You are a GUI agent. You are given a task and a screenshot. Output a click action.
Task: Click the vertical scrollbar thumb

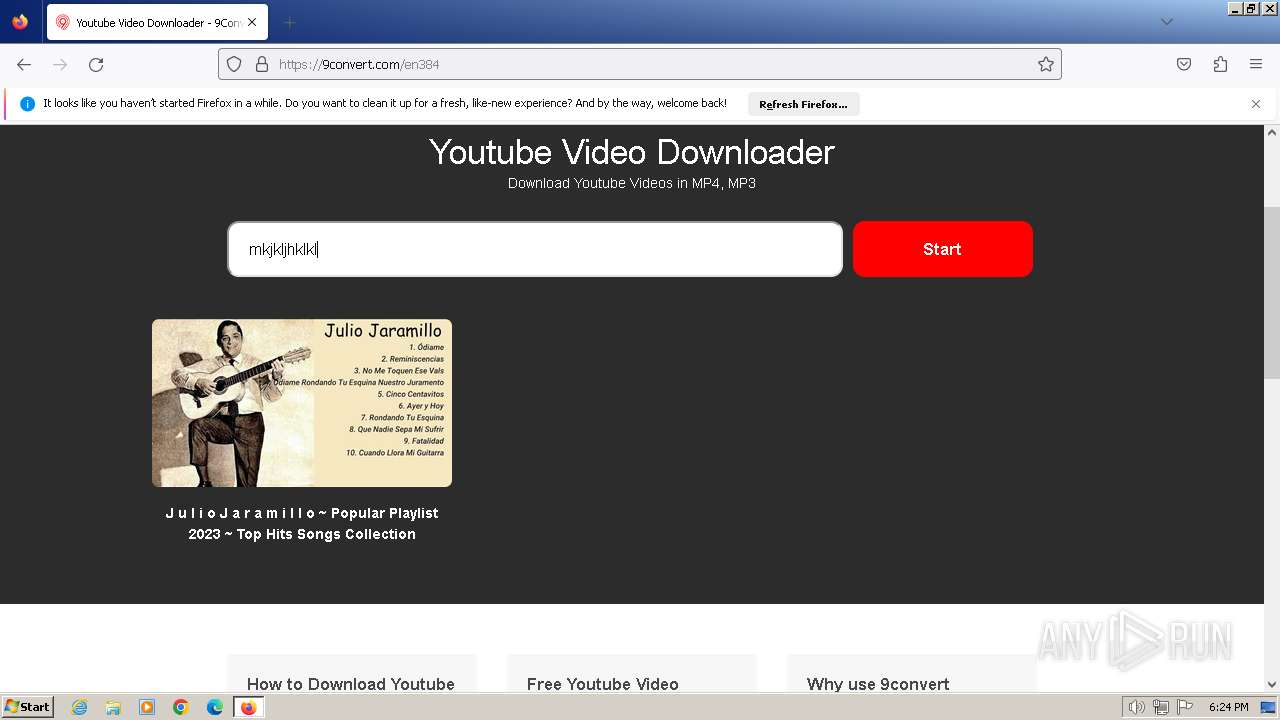coord(1272,292)
